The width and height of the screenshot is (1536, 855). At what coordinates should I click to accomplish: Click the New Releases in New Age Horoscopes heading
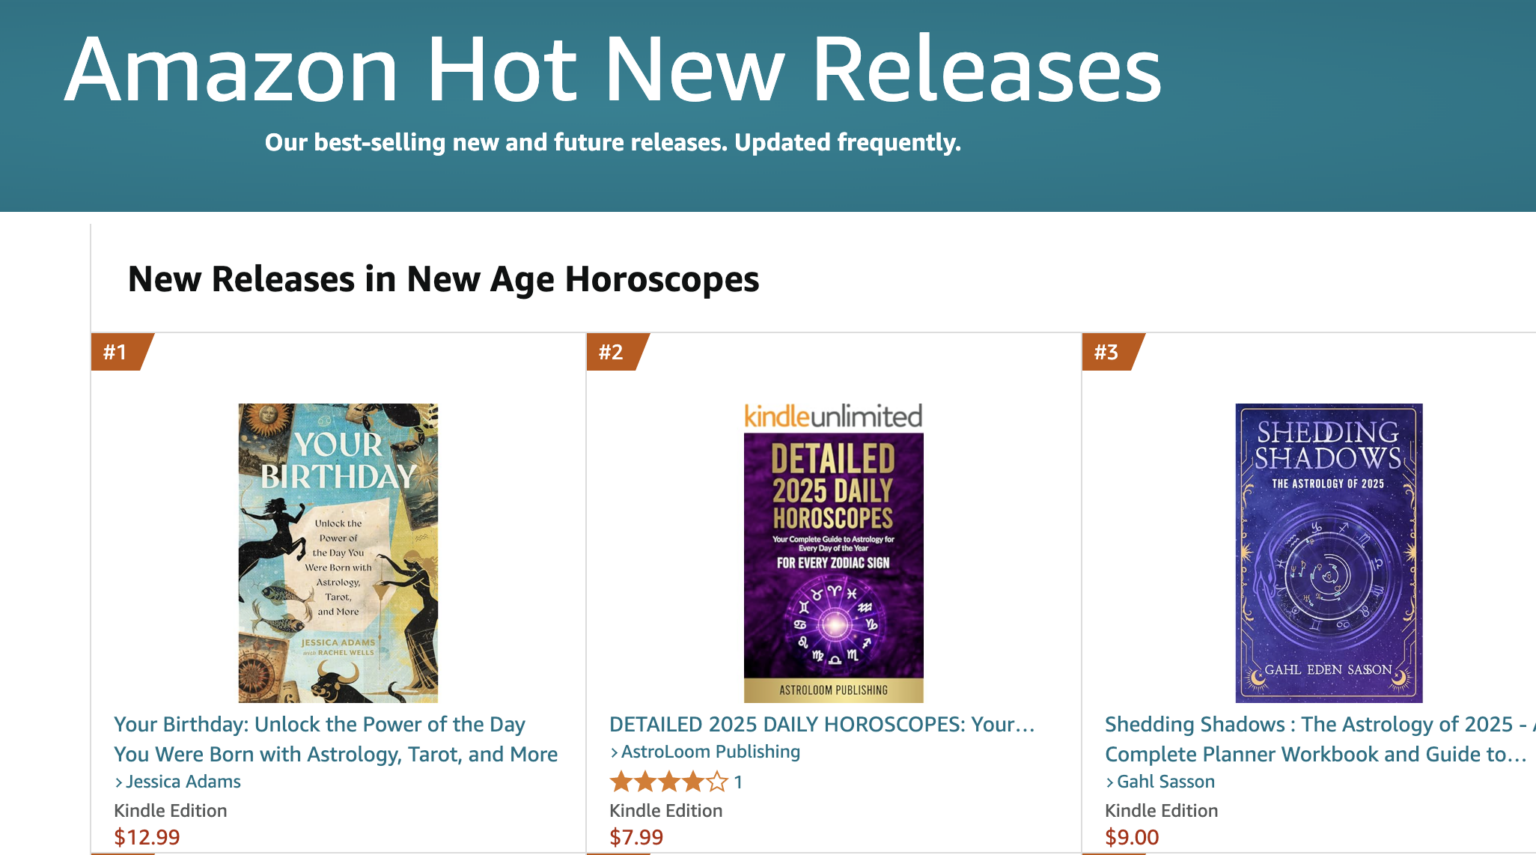pyautogui.click(x=443, y=279)
